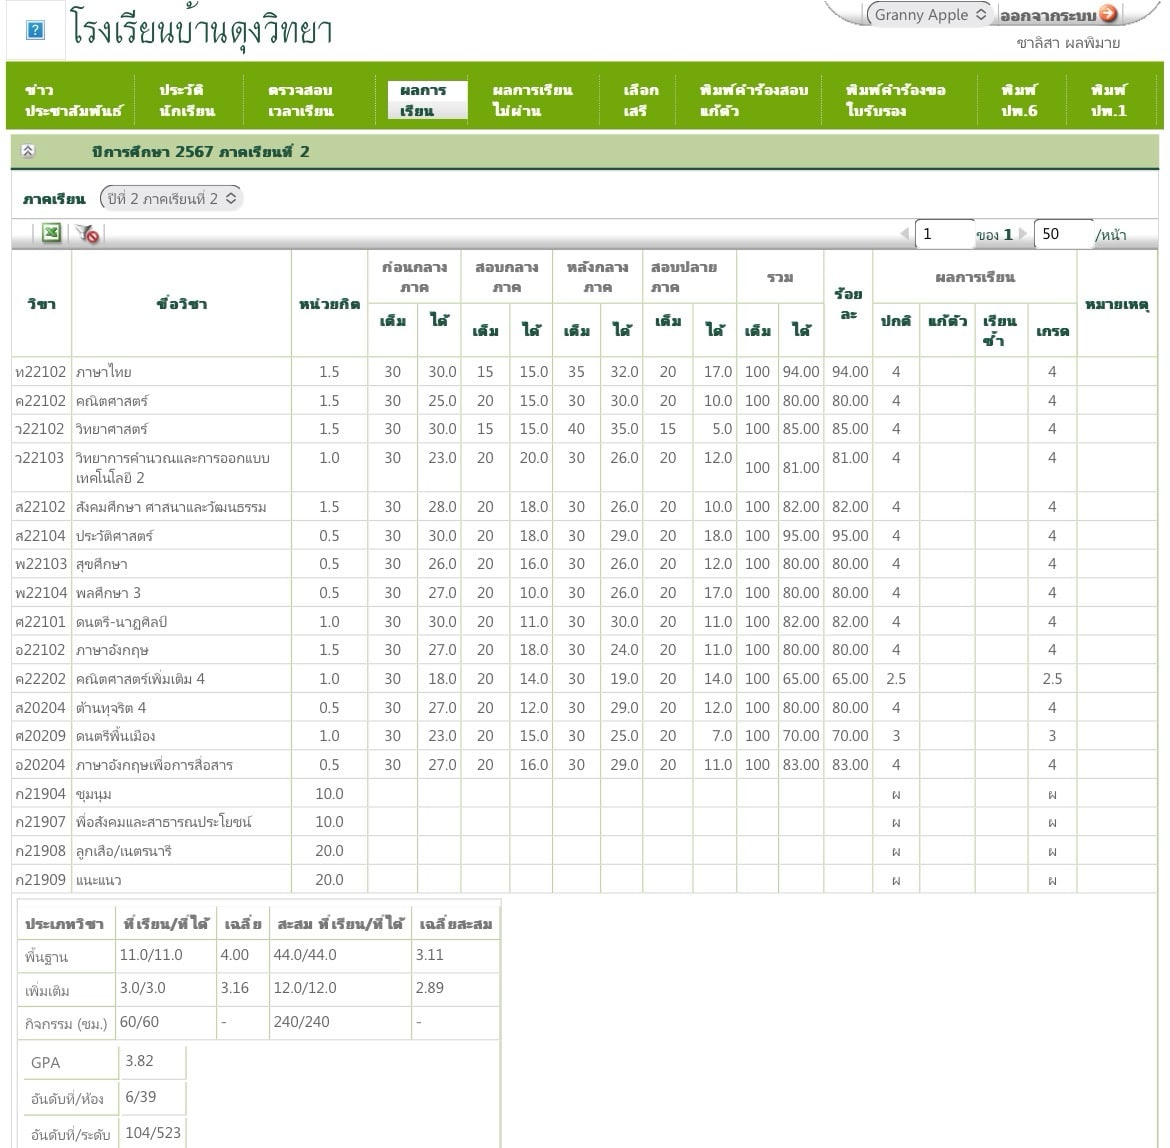Open the พิมพ์ ปพ.6 menu
The width and height of the screenshot is (1170, 1148).
(1019, 100)
